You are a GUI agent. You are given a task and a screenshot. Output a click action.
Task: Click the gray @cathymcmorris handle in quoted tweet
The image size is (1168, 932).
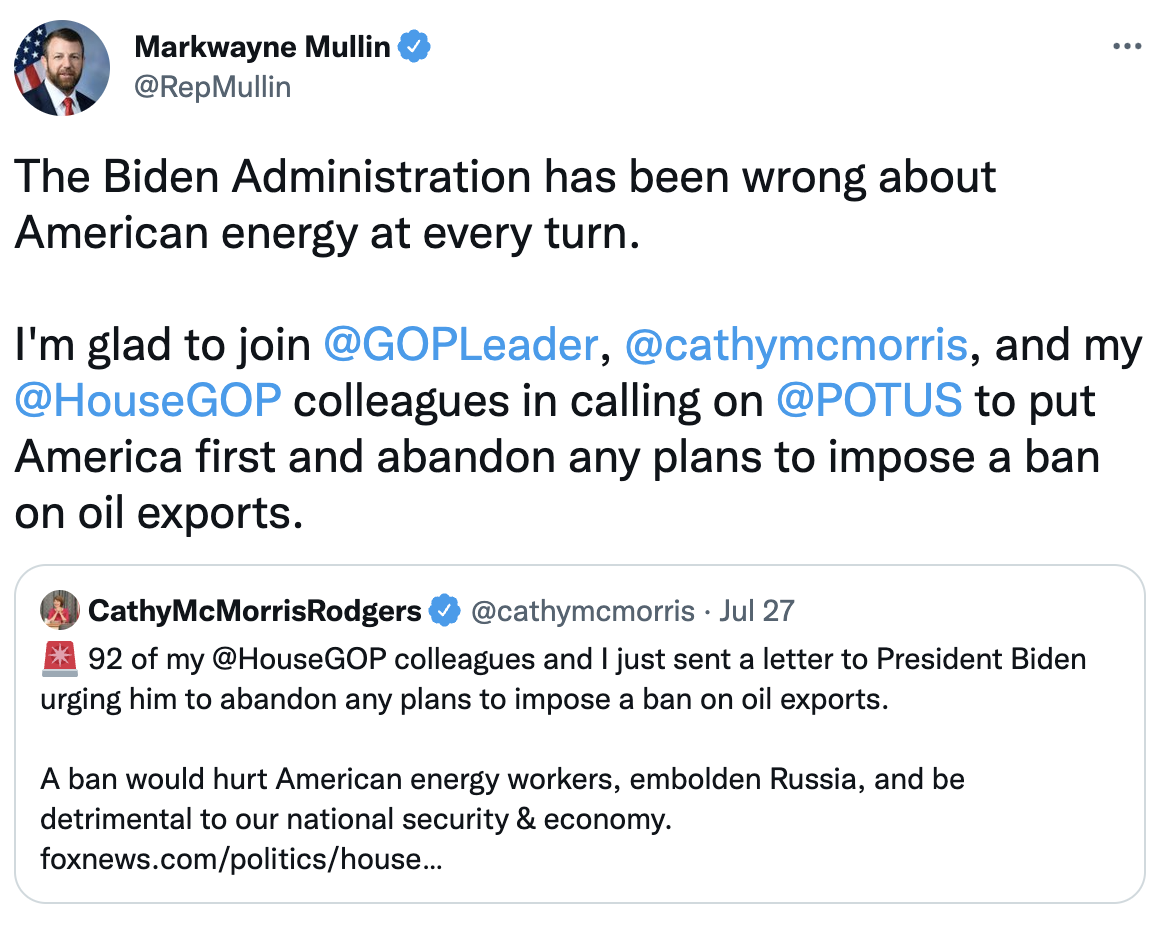pos(582,610)
